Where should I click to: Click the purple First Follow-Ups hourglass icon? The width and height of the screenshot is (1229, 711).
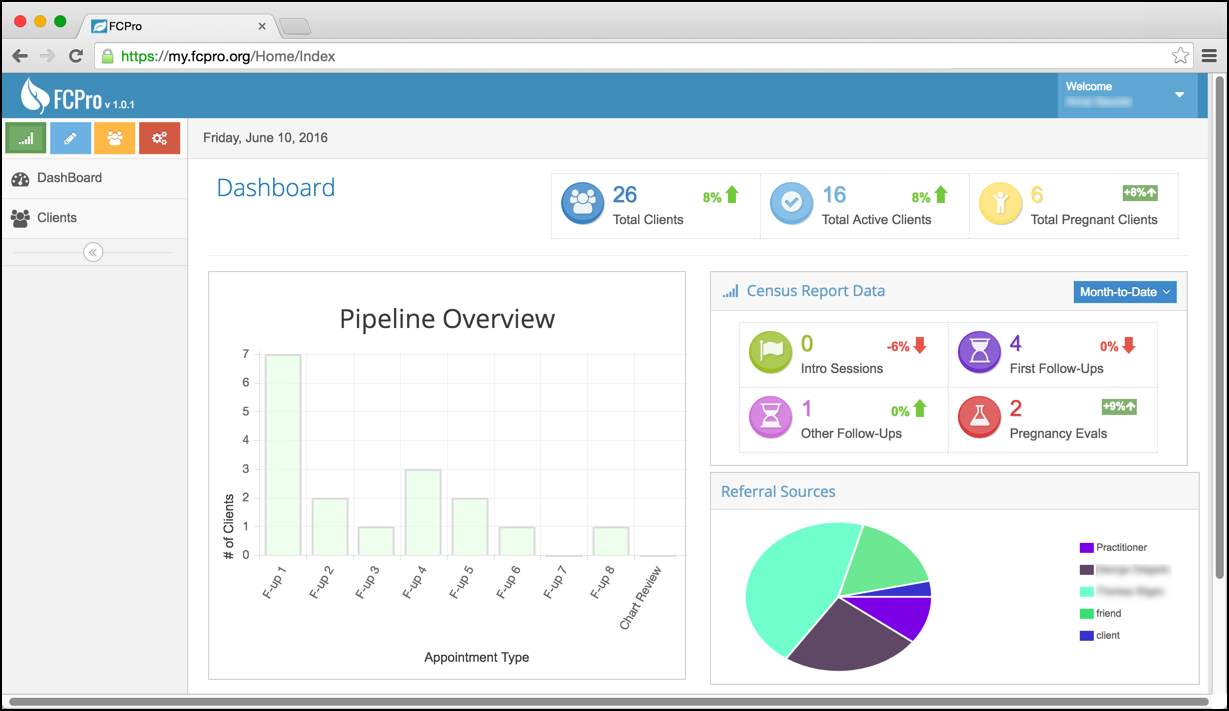tap(979, 353)
